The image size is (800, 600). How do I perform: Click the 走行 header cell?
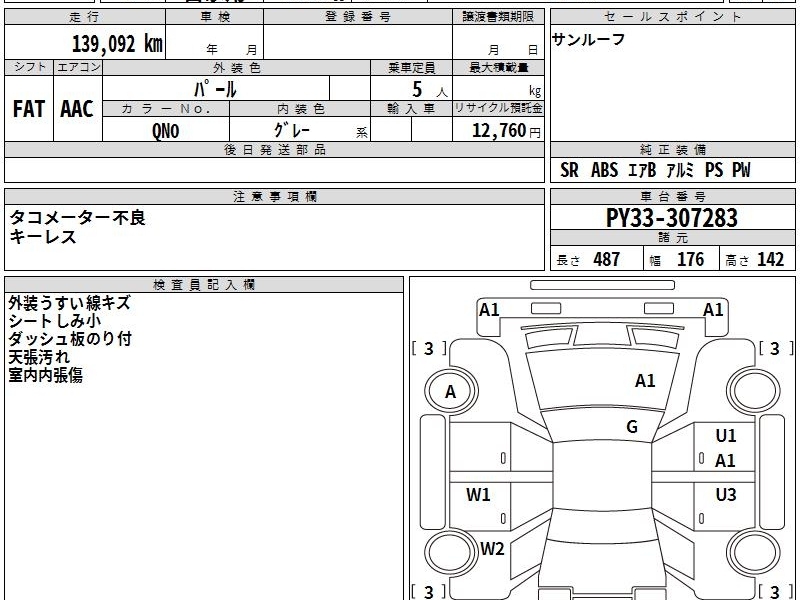pyautogui.click(x=85, y=17)
